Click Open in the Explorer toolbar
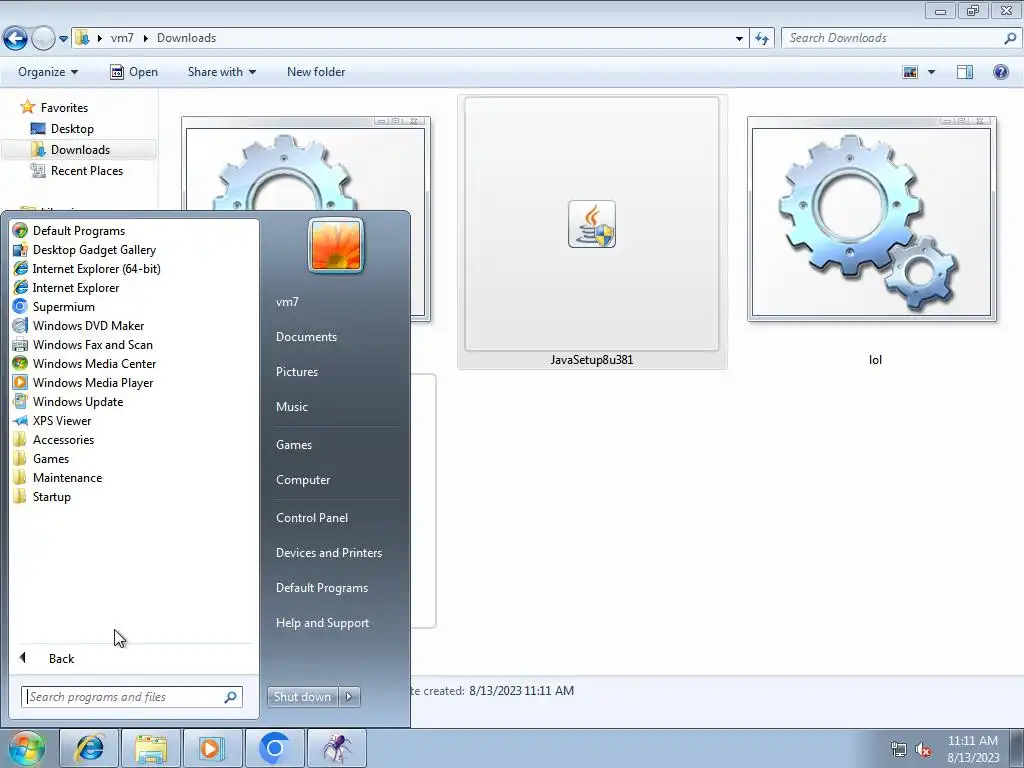 click(x=134, y=72)
